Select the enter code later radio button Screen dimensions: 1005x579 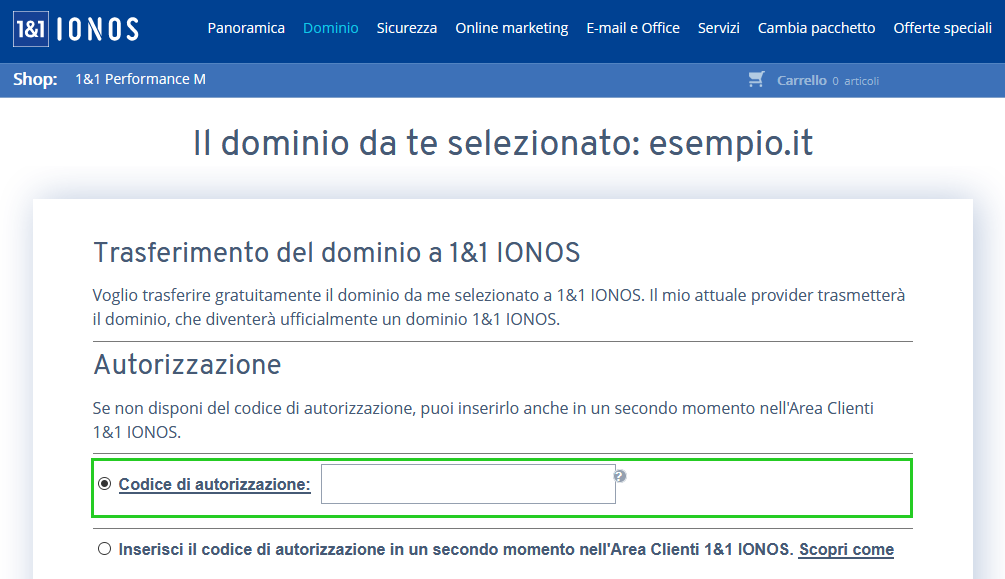pos(104,549)
